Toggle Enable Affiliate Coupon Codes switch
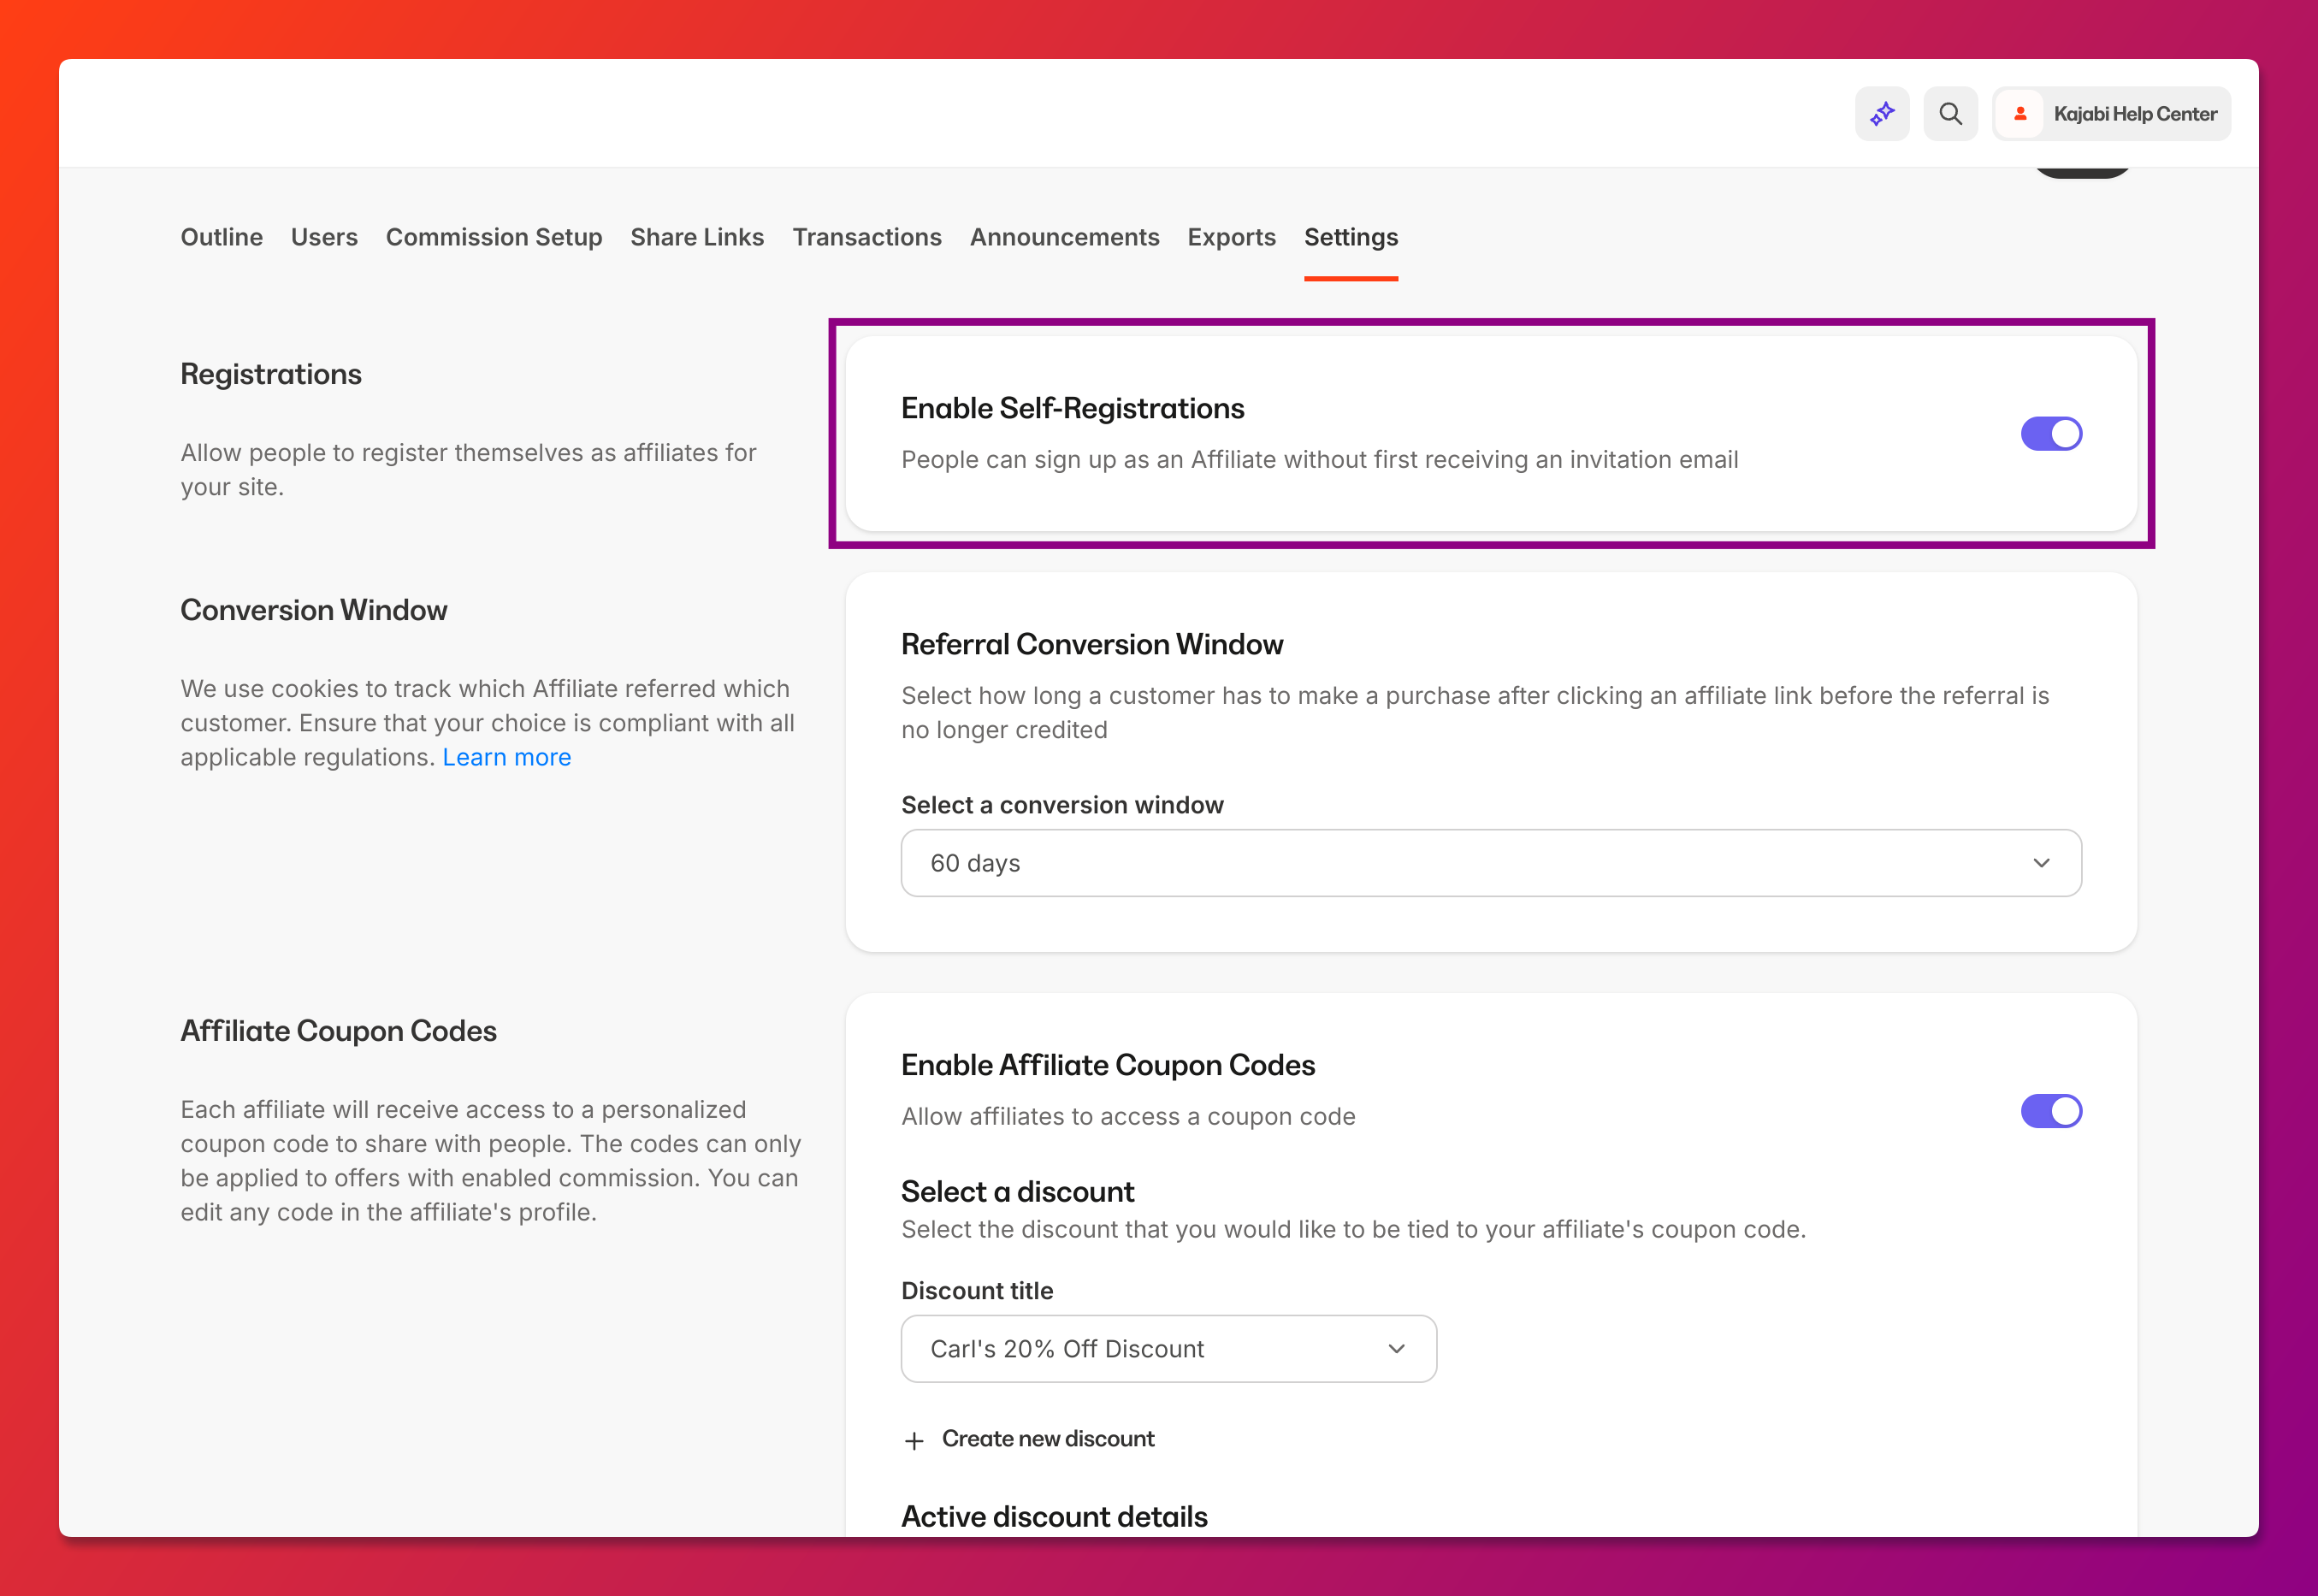 [x=2051, y=1111]
